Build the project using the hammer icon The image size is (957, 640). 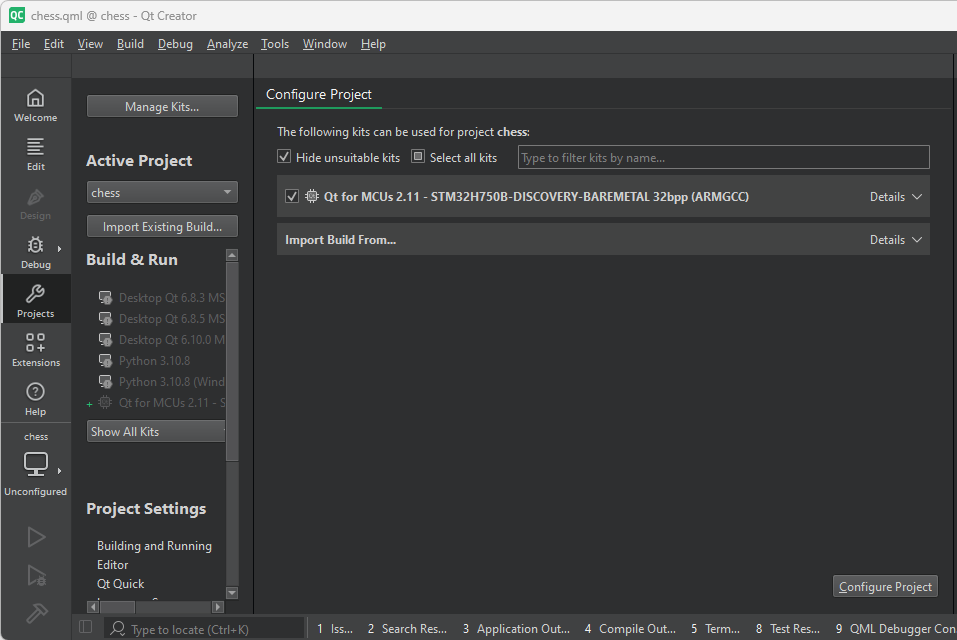click(35, 612)
